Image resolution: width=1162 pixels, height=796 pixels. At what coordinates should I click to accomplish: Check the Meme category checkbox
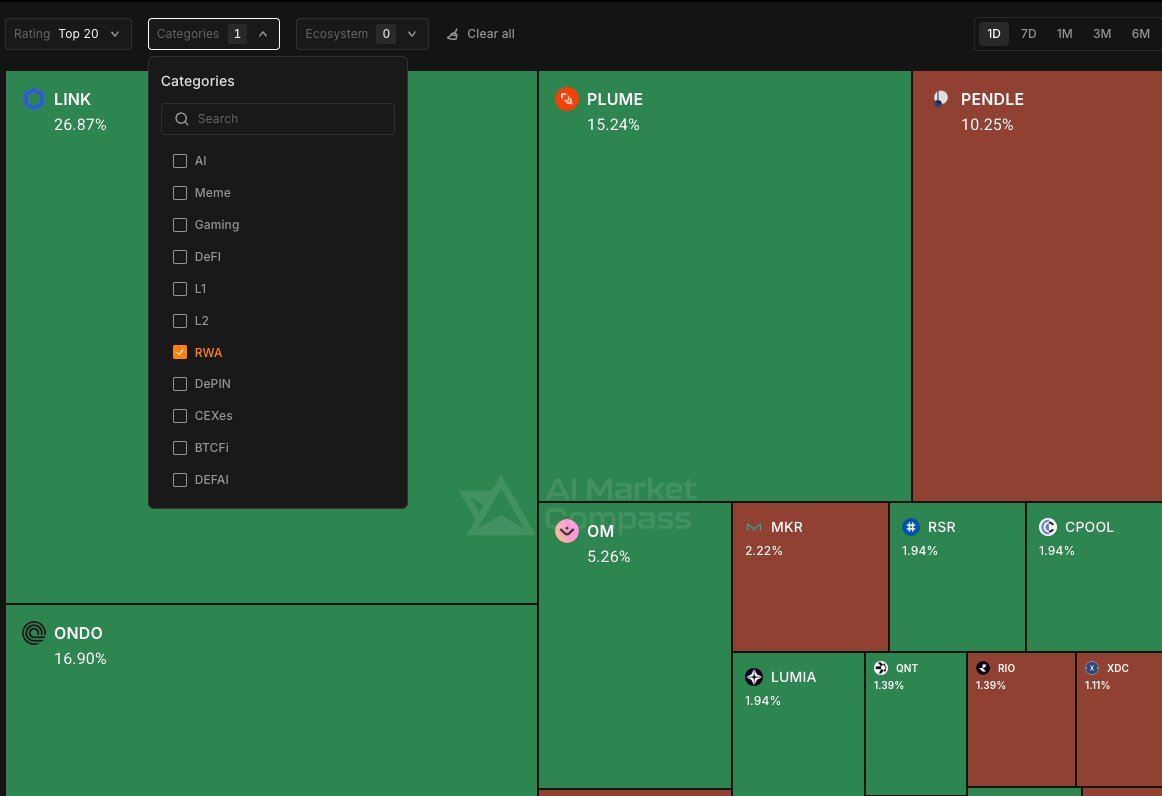(179, 193)
